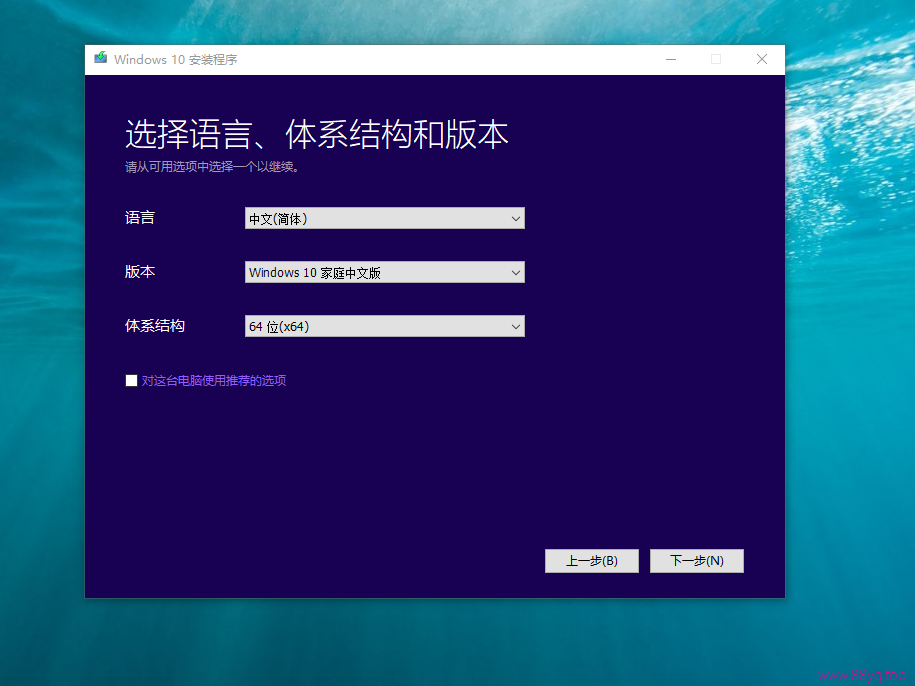Viewport: 915px width, 686px height.
Task: Minimize the Windows 10 安装程序 window
Action: [671, 60]
